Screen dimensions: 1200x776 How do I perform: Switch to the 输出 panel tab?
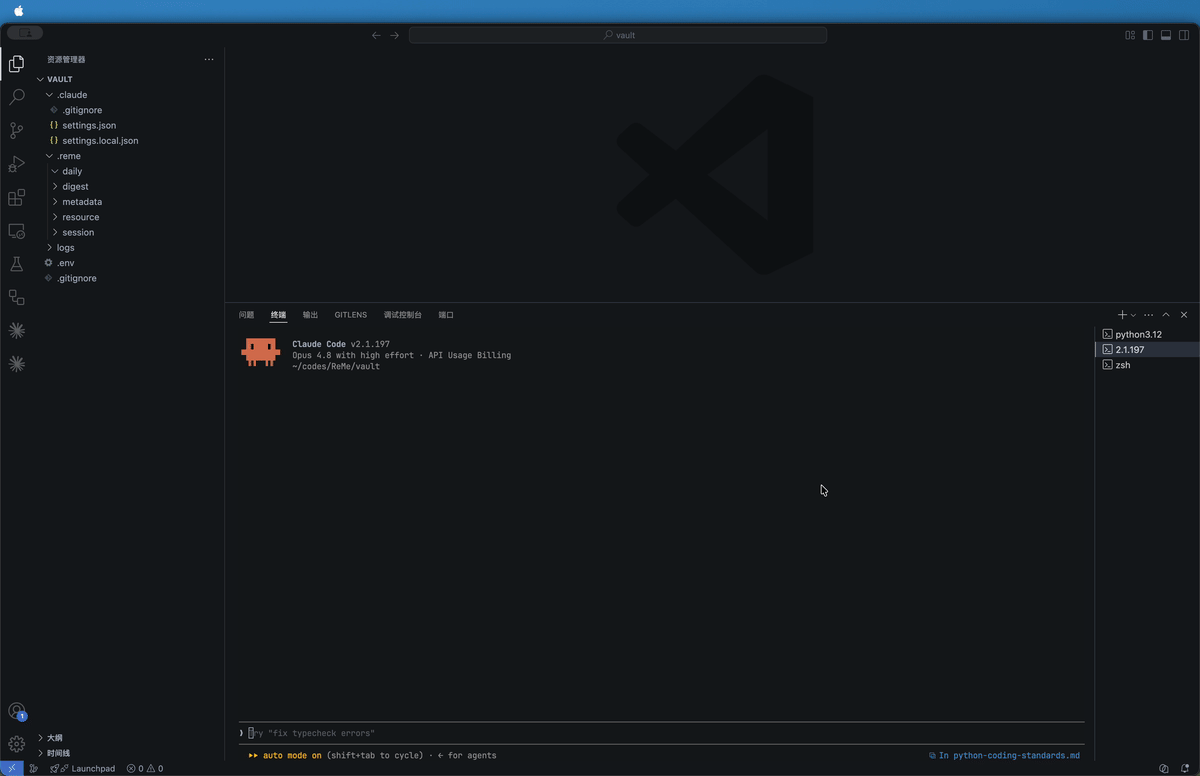point(310,315)
